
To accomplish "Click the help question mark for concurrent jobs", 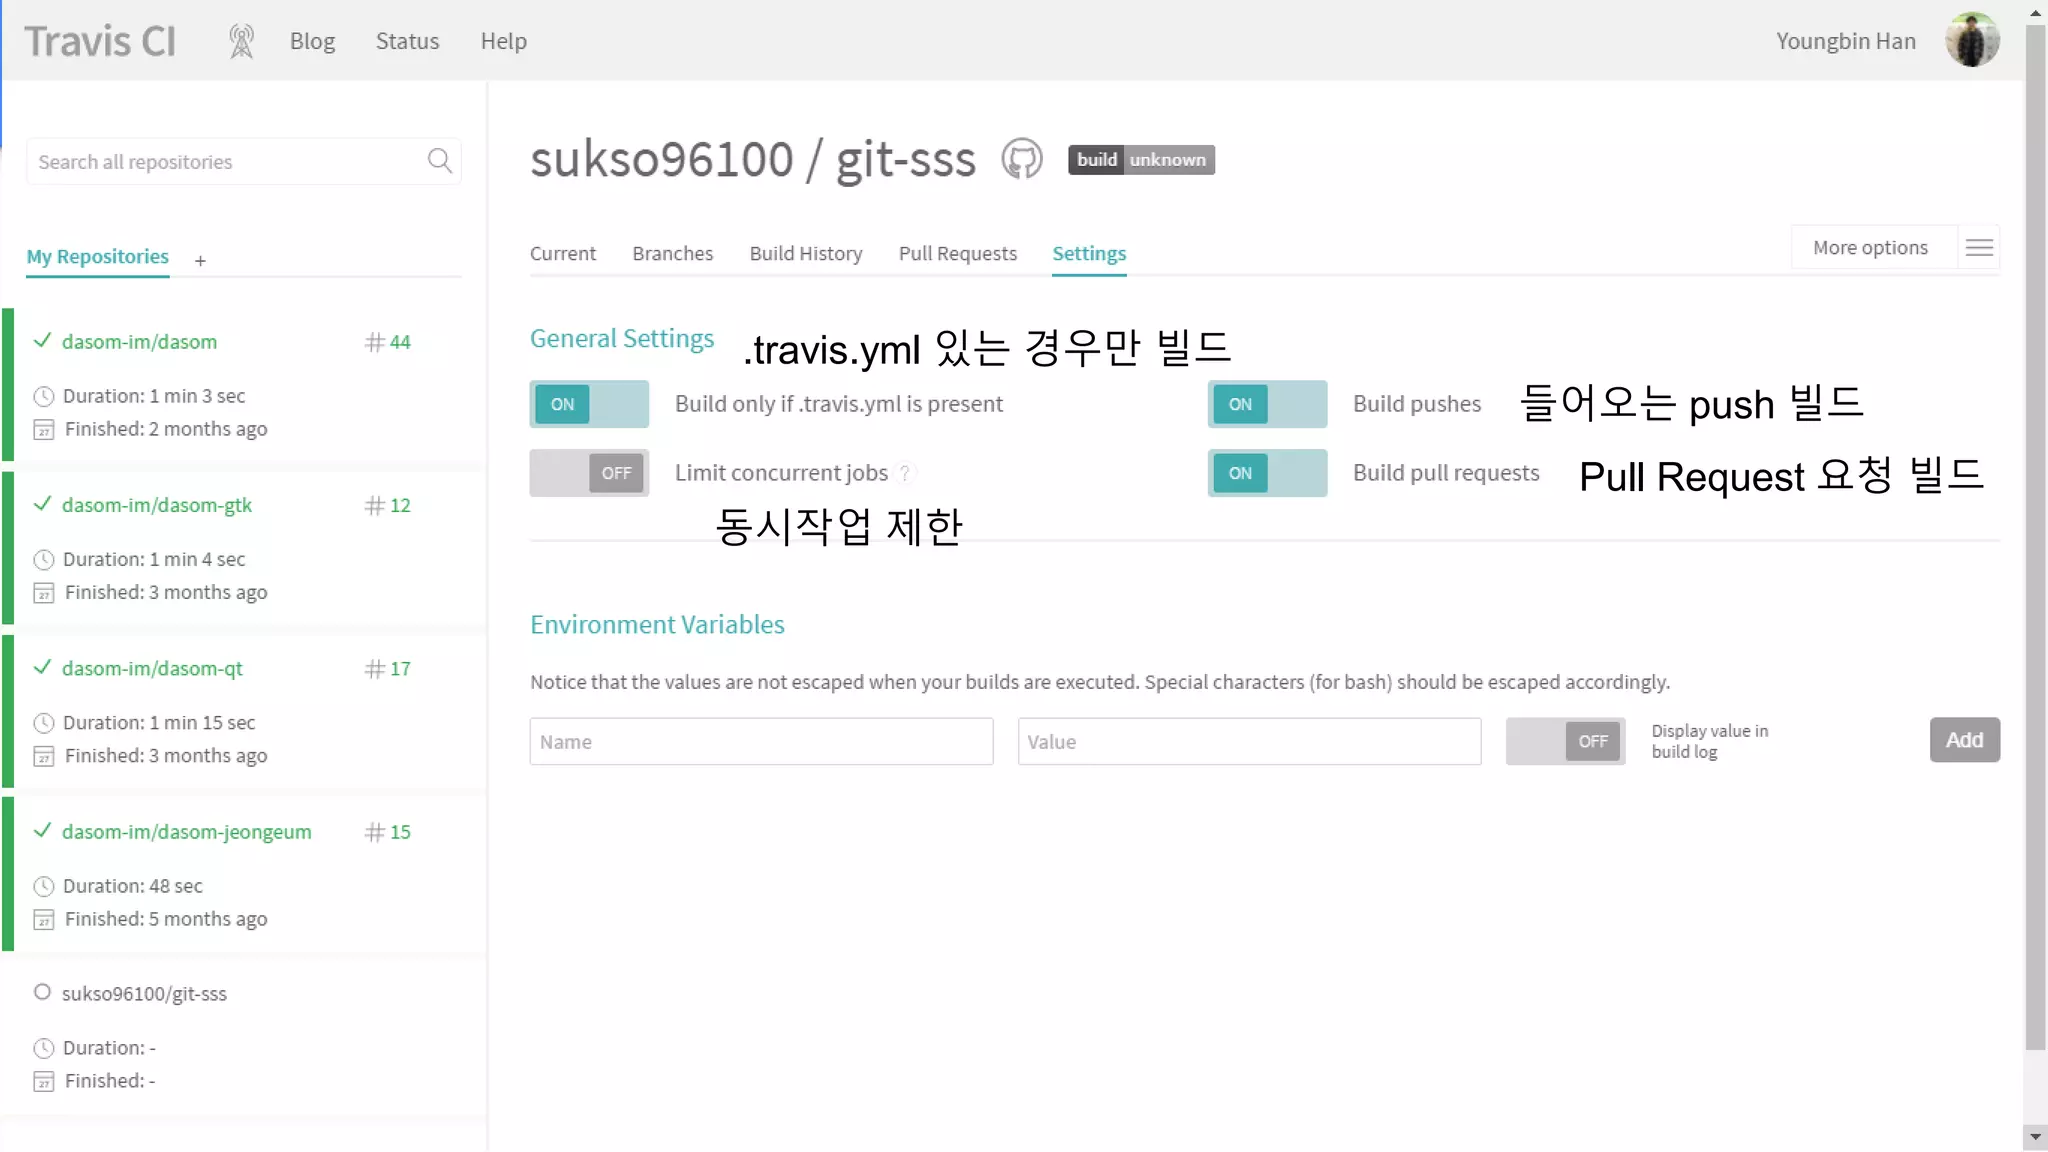I will (x=905, y=473).
